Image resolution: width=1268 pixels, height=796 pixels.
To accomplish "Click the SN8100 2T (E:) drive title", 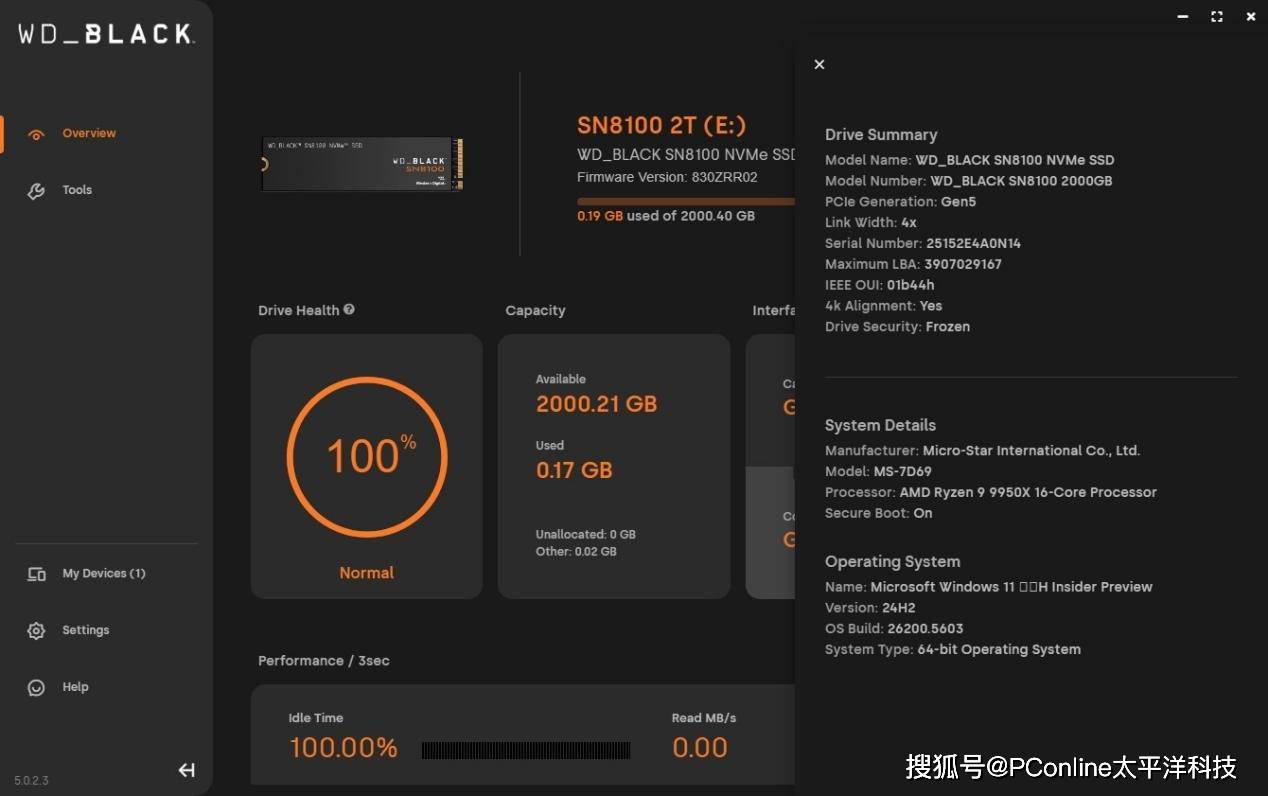I will pyautogui.click(x=661, y=126).
